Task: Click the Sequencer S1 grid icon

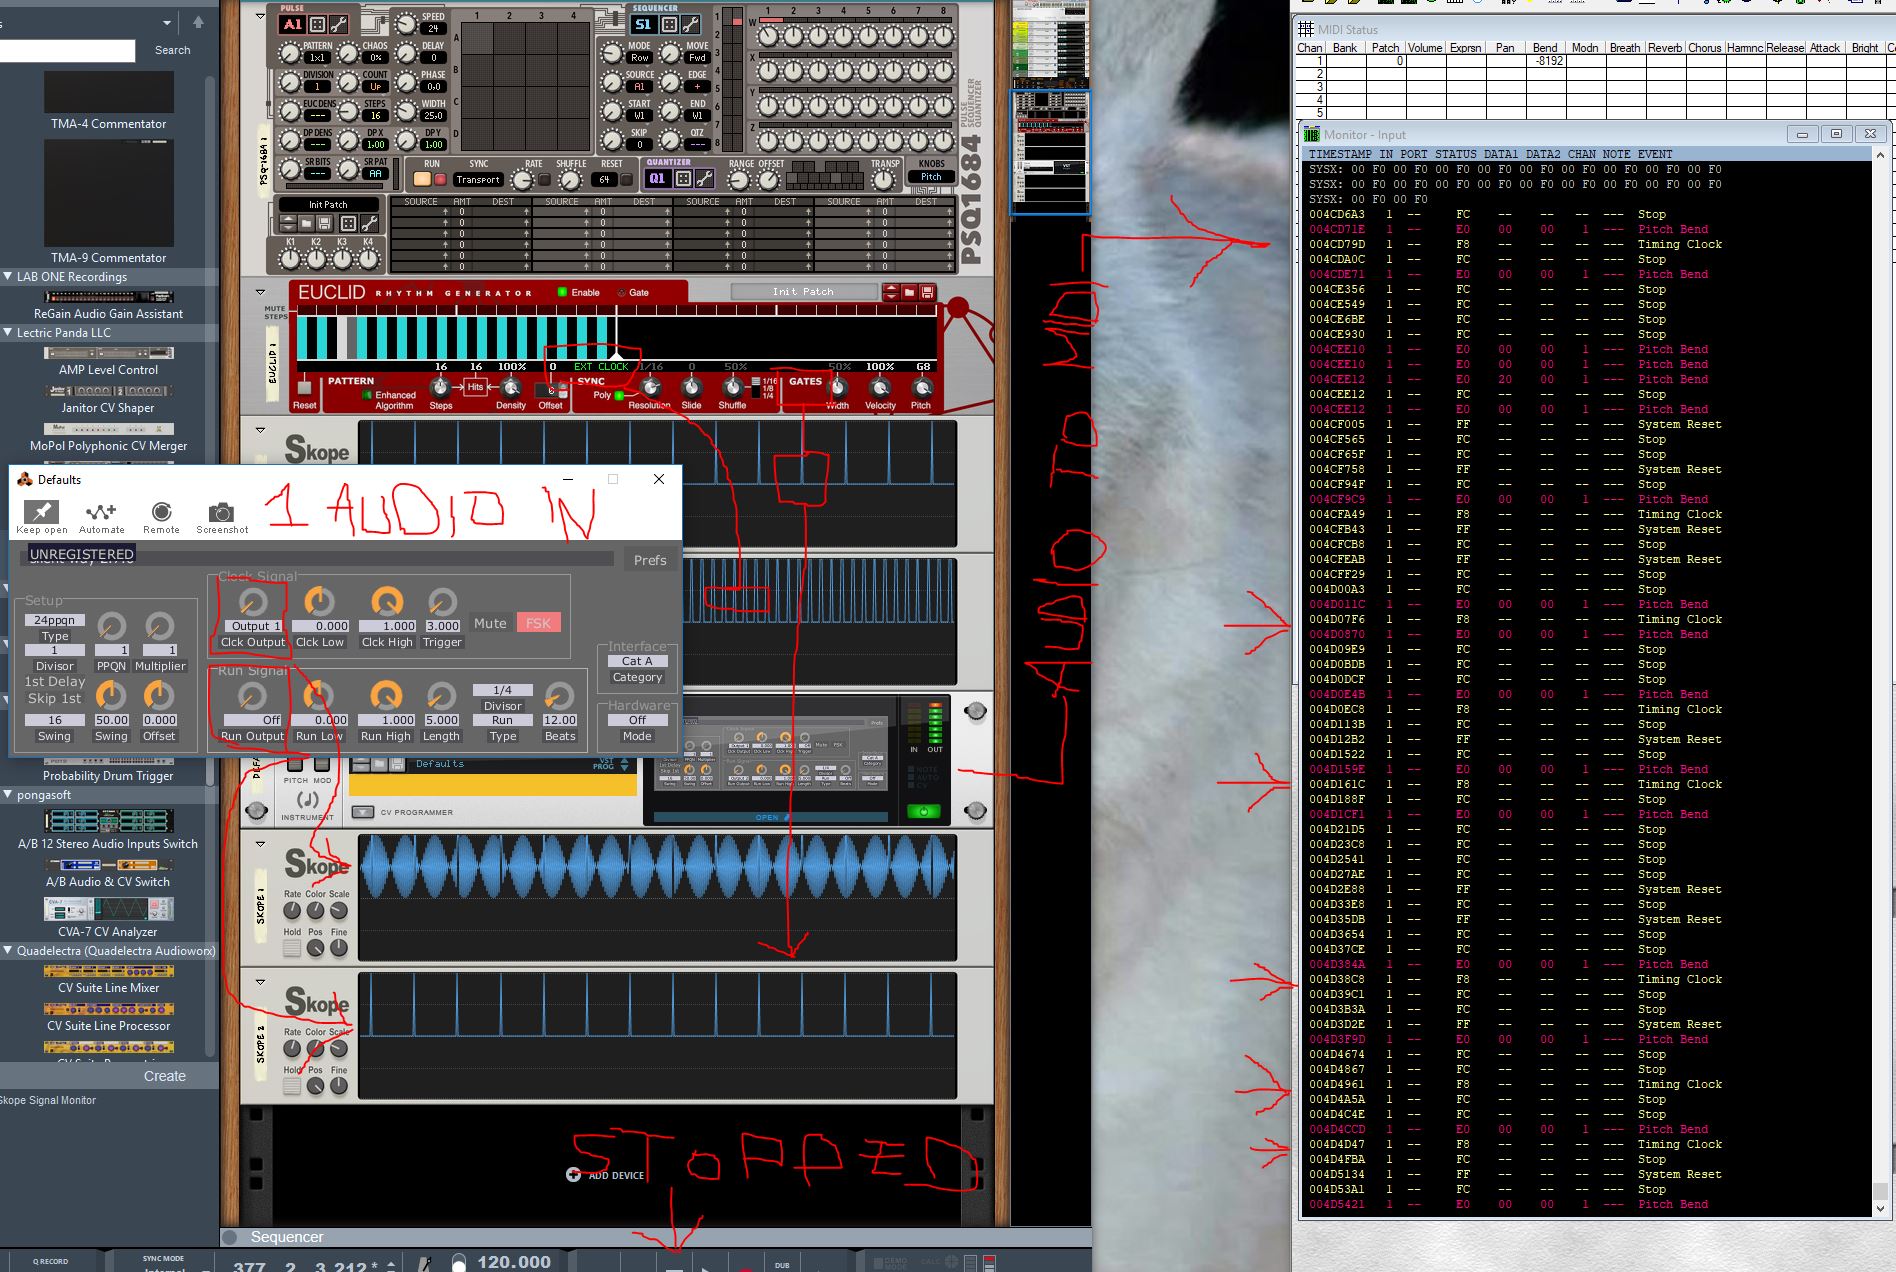Action: tap(668, 24)
